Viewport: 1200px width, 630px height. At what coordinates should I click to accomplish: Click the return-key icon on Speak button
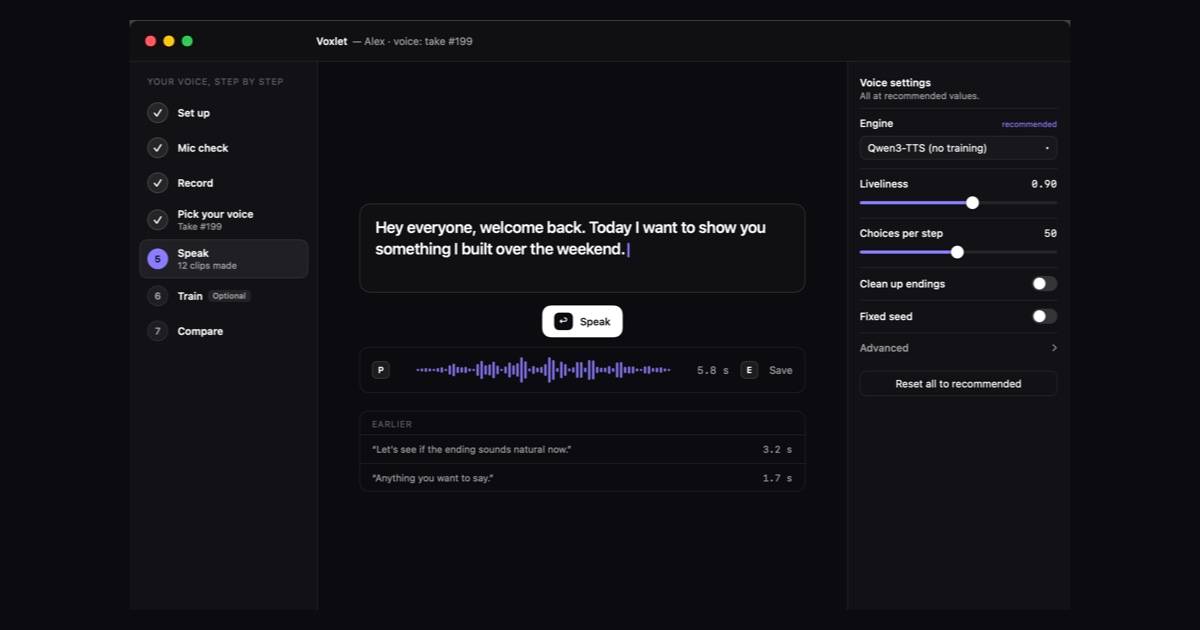(x=563, y=321)
